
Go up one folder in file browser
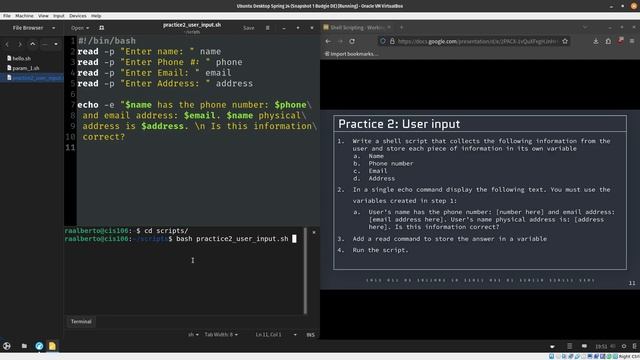pos(33,44)
